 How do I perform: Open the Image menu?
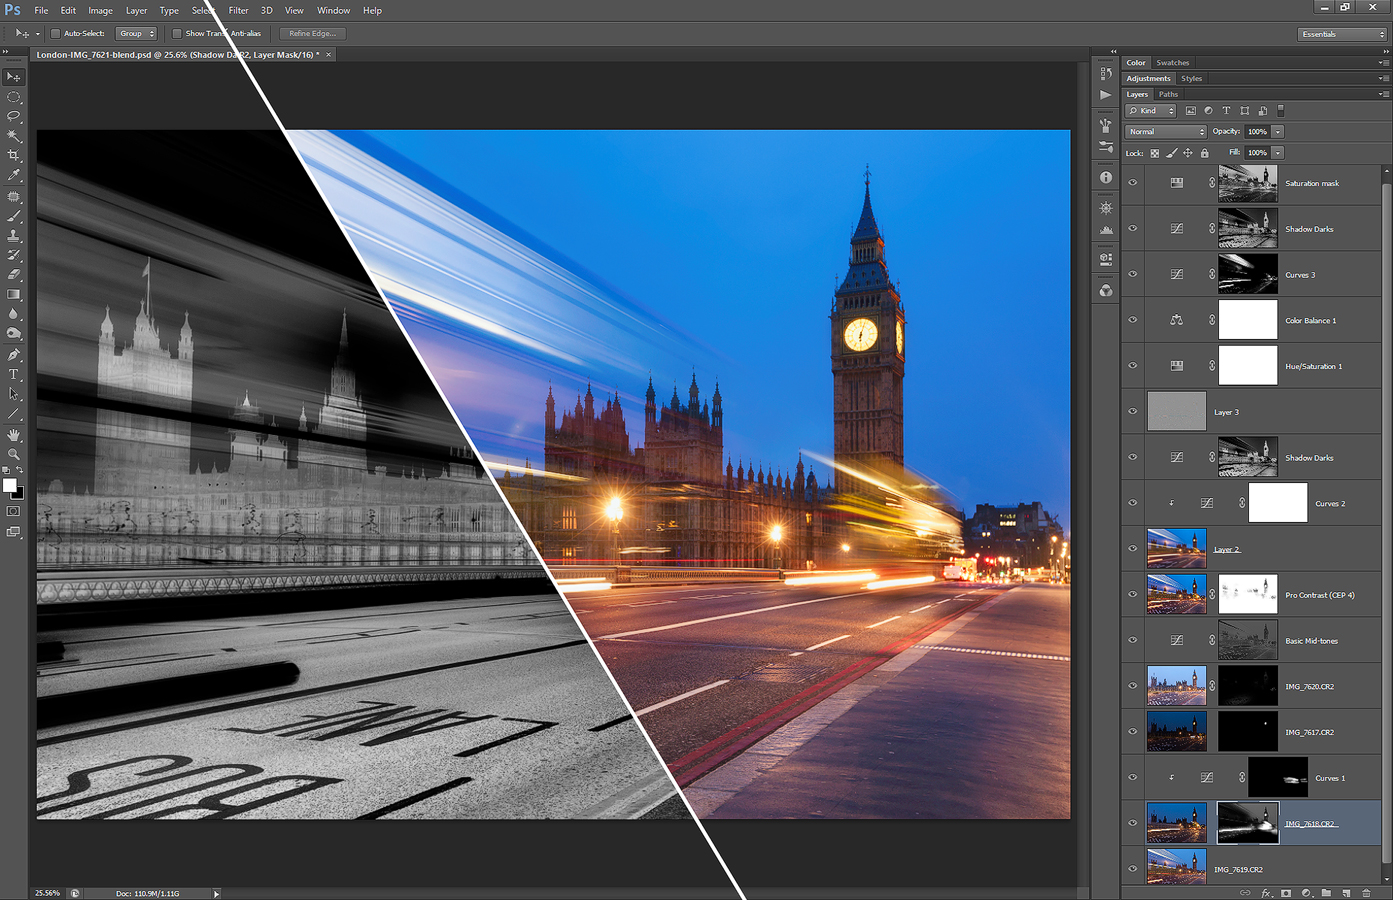pyautogui.click(x=100, y=10)
